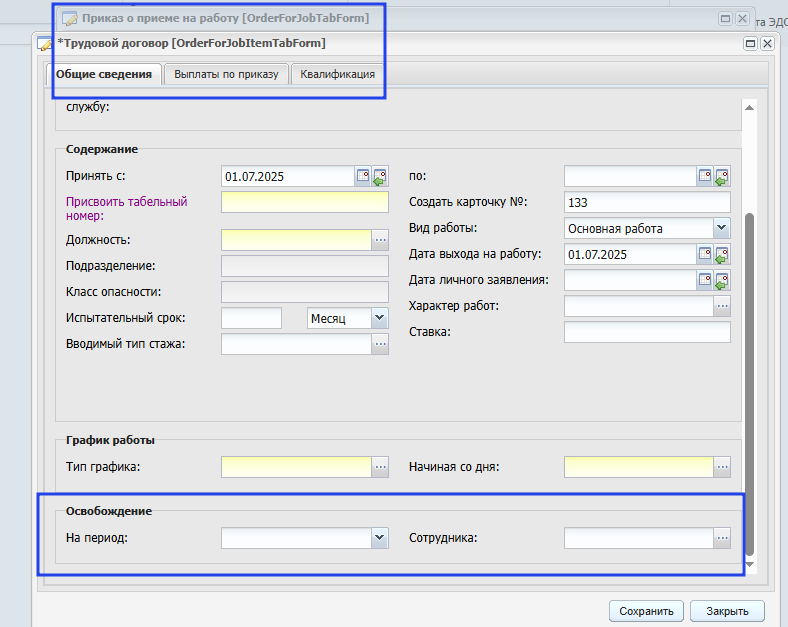Focus the Дата выхода на работу field

[x=631, y=254]
